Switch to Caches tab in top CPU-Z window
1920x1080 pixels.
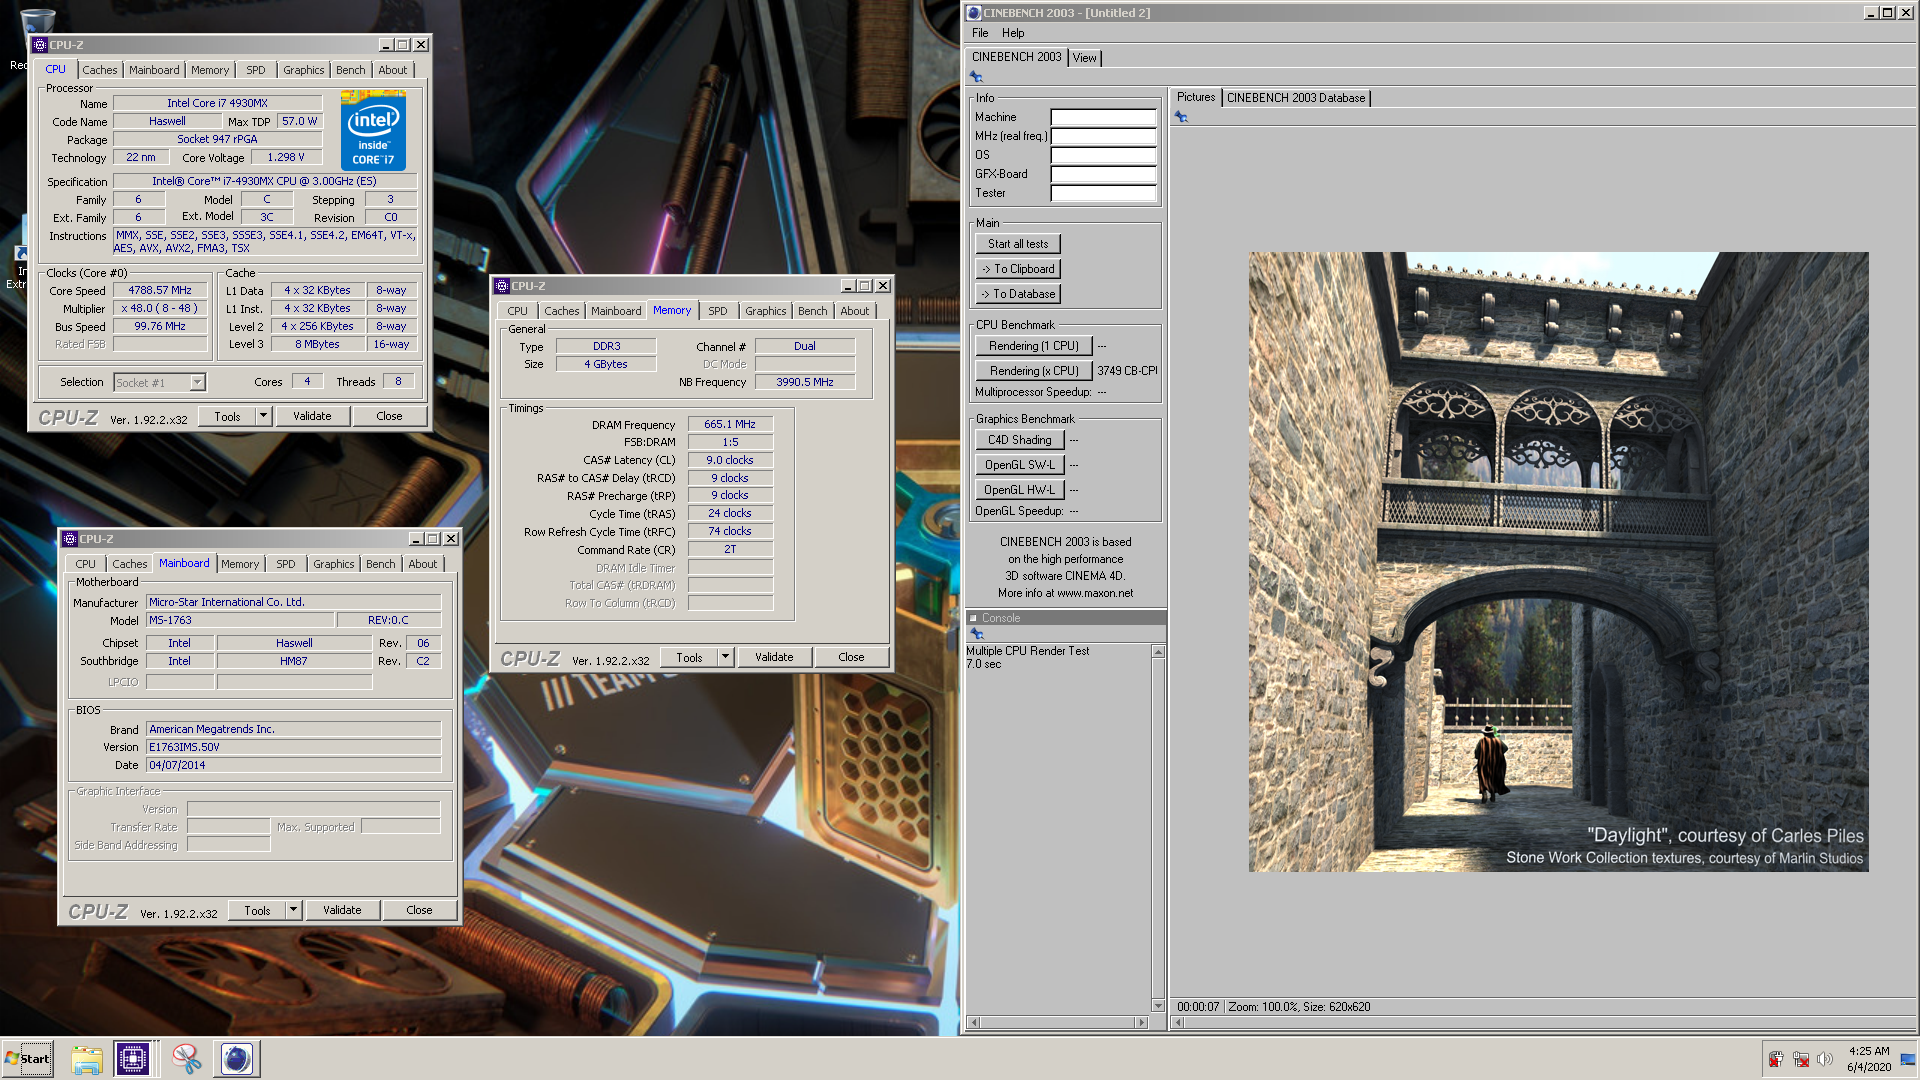coord(100,70)
